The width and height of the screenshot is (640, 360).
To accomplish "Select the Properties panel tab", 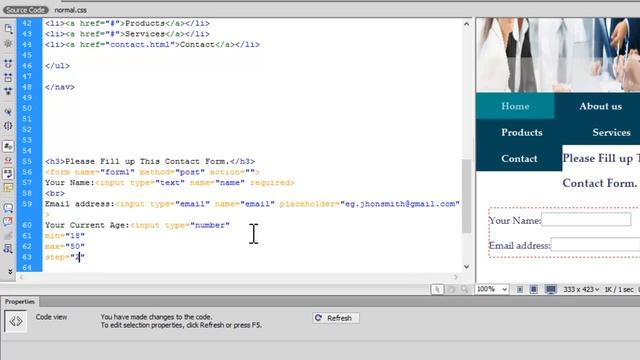I will point(20,302).
